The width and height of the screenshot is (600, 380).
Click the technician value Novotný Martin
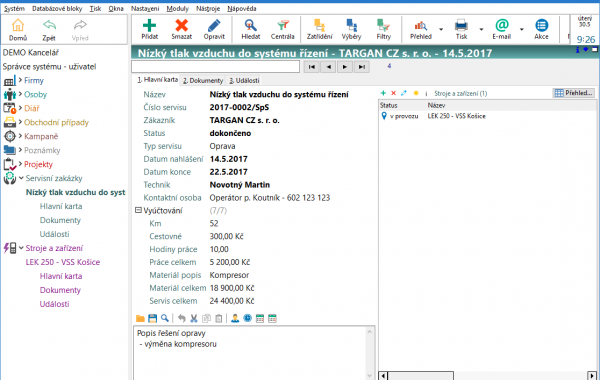coord(240,185)
